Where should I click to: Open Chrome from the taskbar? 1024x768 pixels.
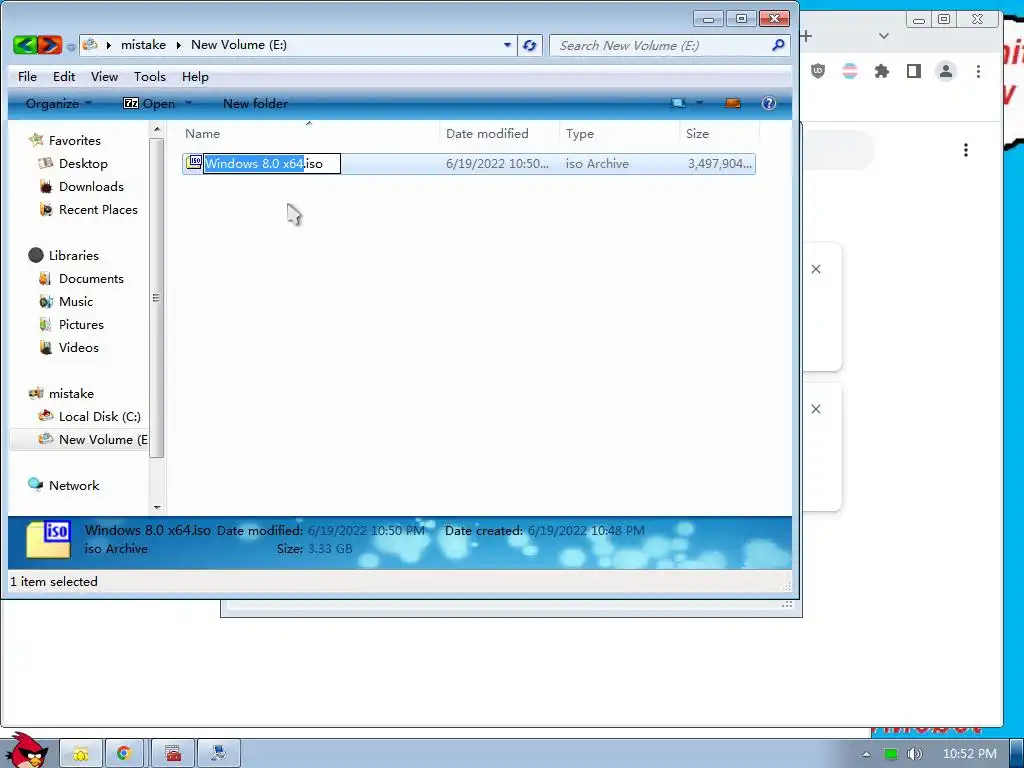123,754
